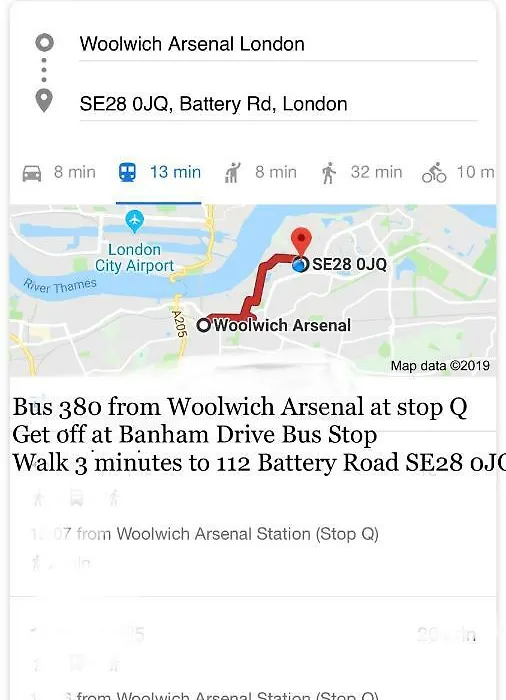Click the Woolwich Arsenal origin marker
Viewport: 506px width, 700px height.
tap(203, 325)
